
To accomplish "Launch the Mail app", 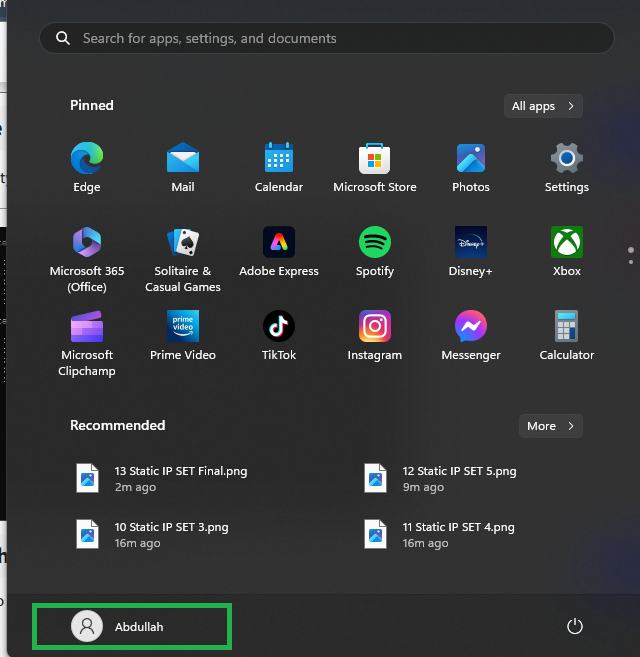I will coord(183,167).
